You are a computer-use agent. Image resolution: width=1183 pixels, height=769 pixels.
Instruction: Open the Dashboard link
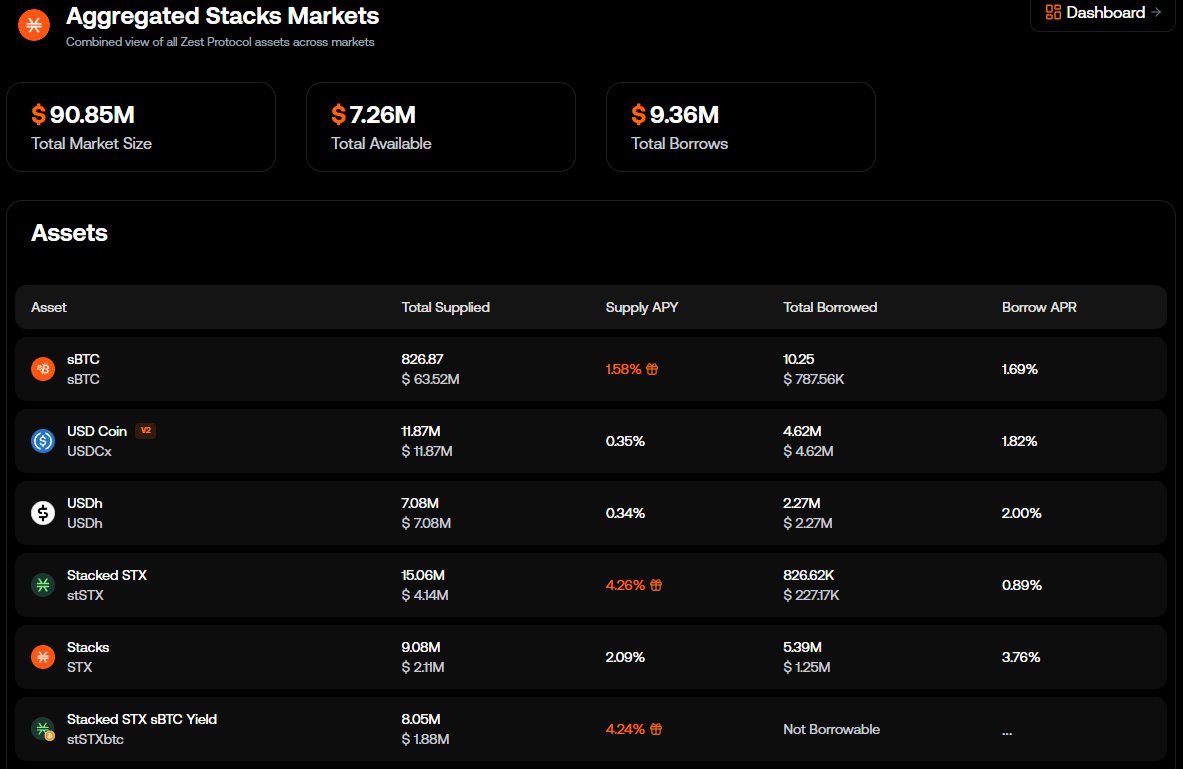pos(1102,13)
